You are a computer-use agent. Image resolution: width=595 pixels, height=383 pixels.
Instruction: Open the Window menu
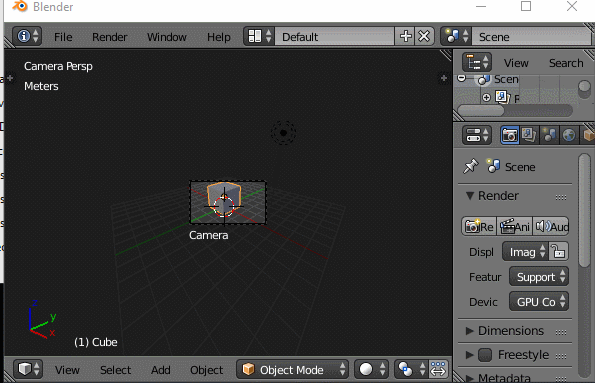[167, 37]
